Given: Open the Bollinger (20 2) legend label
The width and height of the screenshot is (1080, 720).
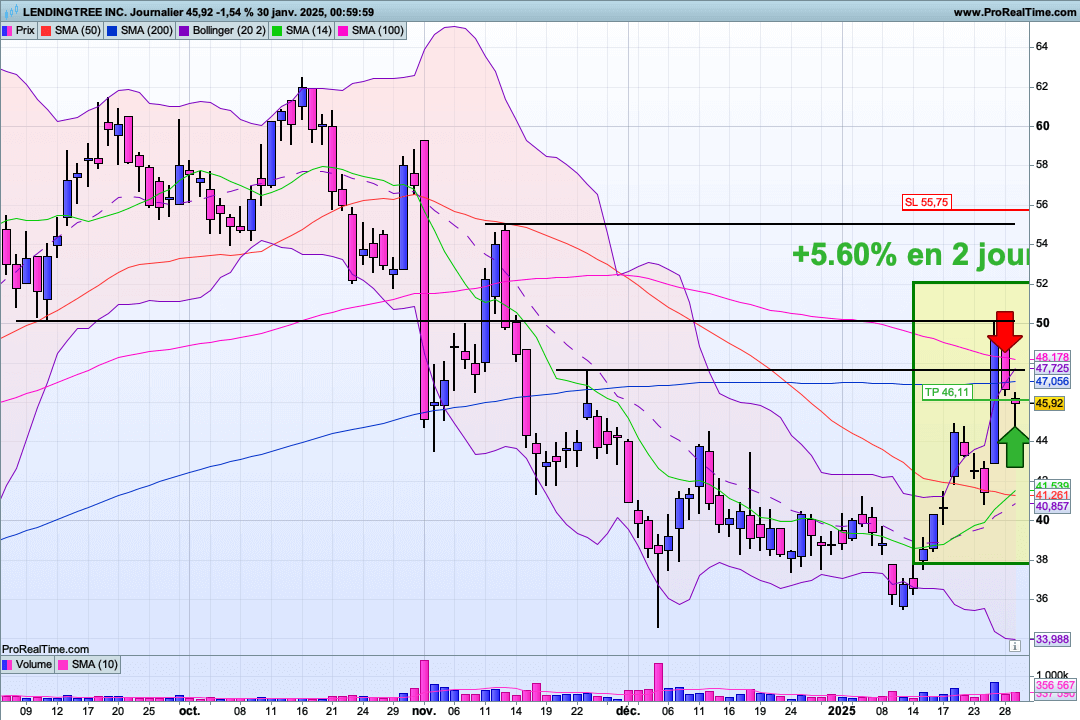Looking at the screenshot, I should (x=229, y=30).
